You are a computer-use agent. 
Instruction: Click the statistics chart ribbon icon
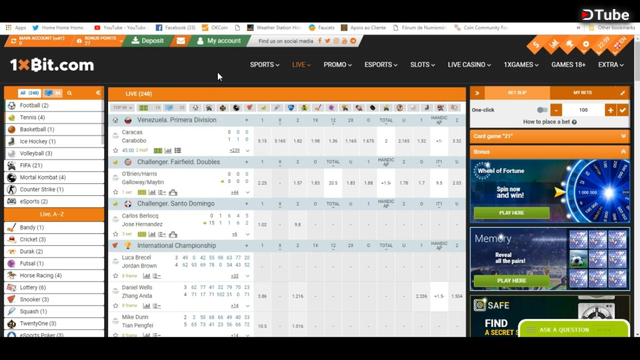point(553,43)
